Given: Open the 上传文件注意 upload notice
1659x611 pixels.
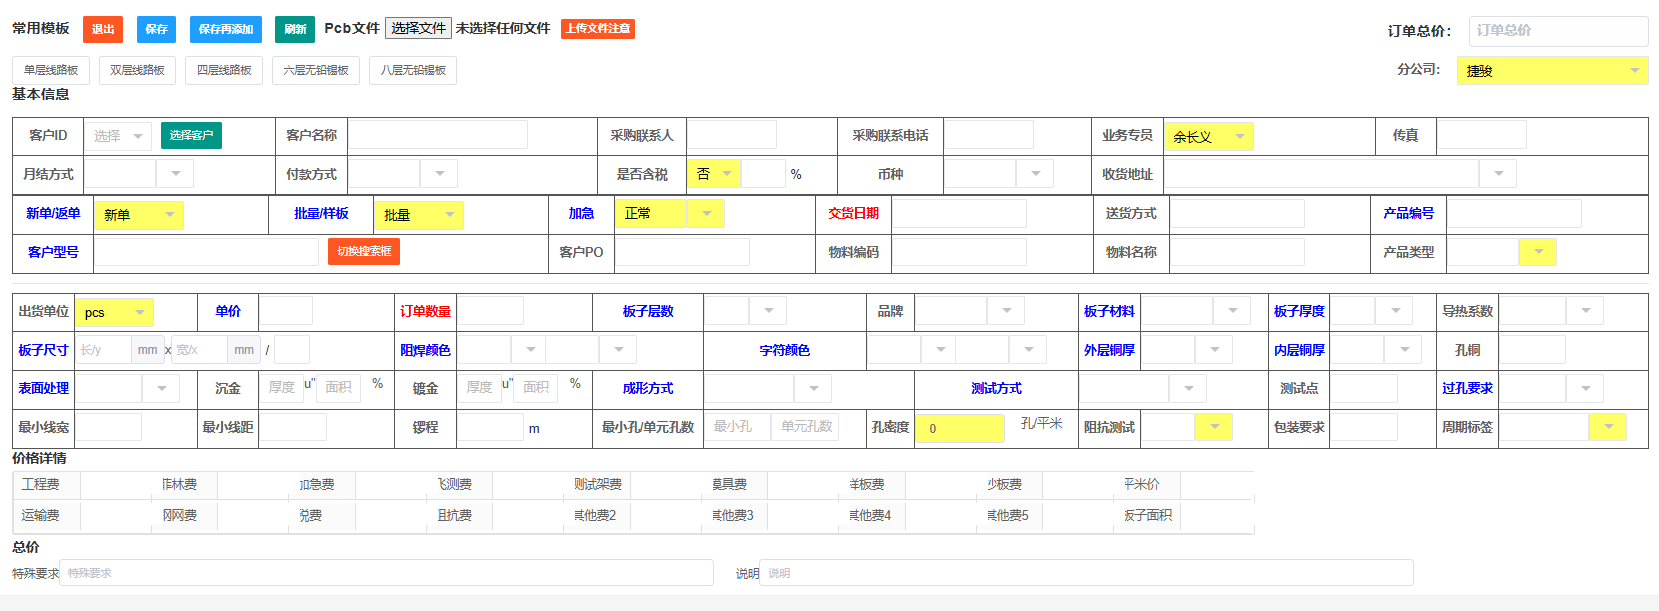Looking at the screenshot, I should (x=597, y=29).
